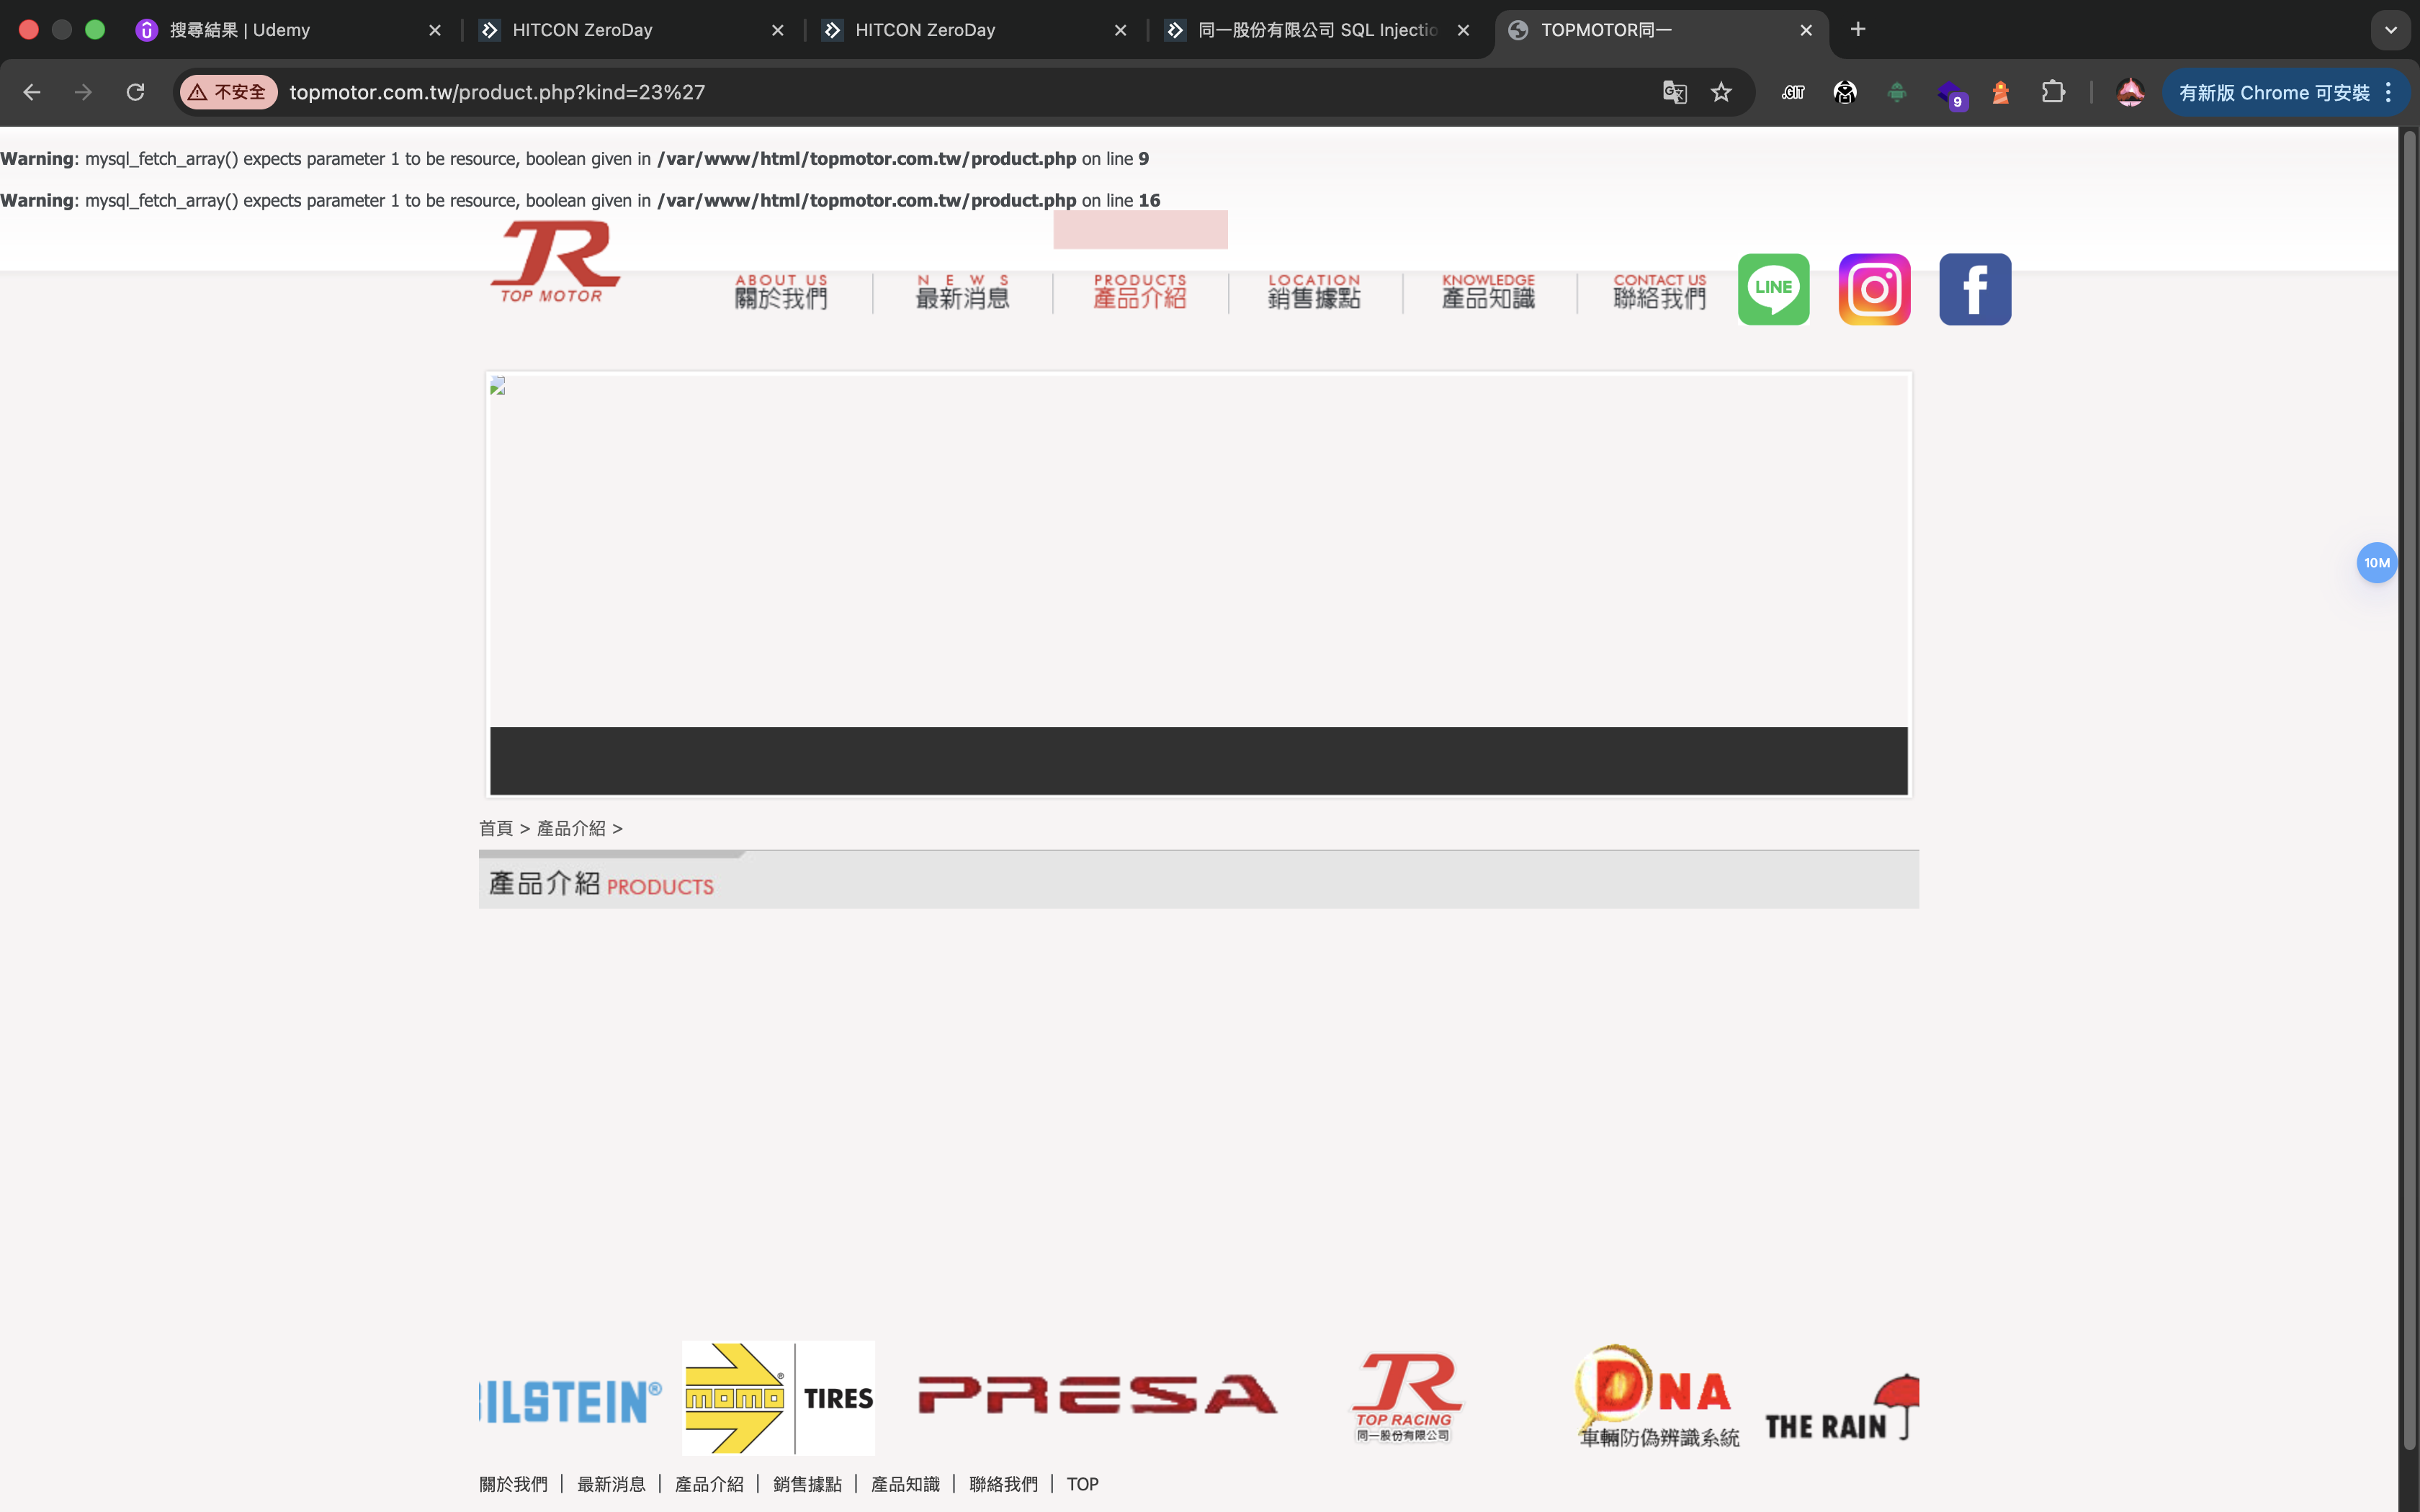The height and width of the screenshot is (1512, 2420).
Task: Open the Chrome profile avatar
Action: click(x=2130, y=92)
